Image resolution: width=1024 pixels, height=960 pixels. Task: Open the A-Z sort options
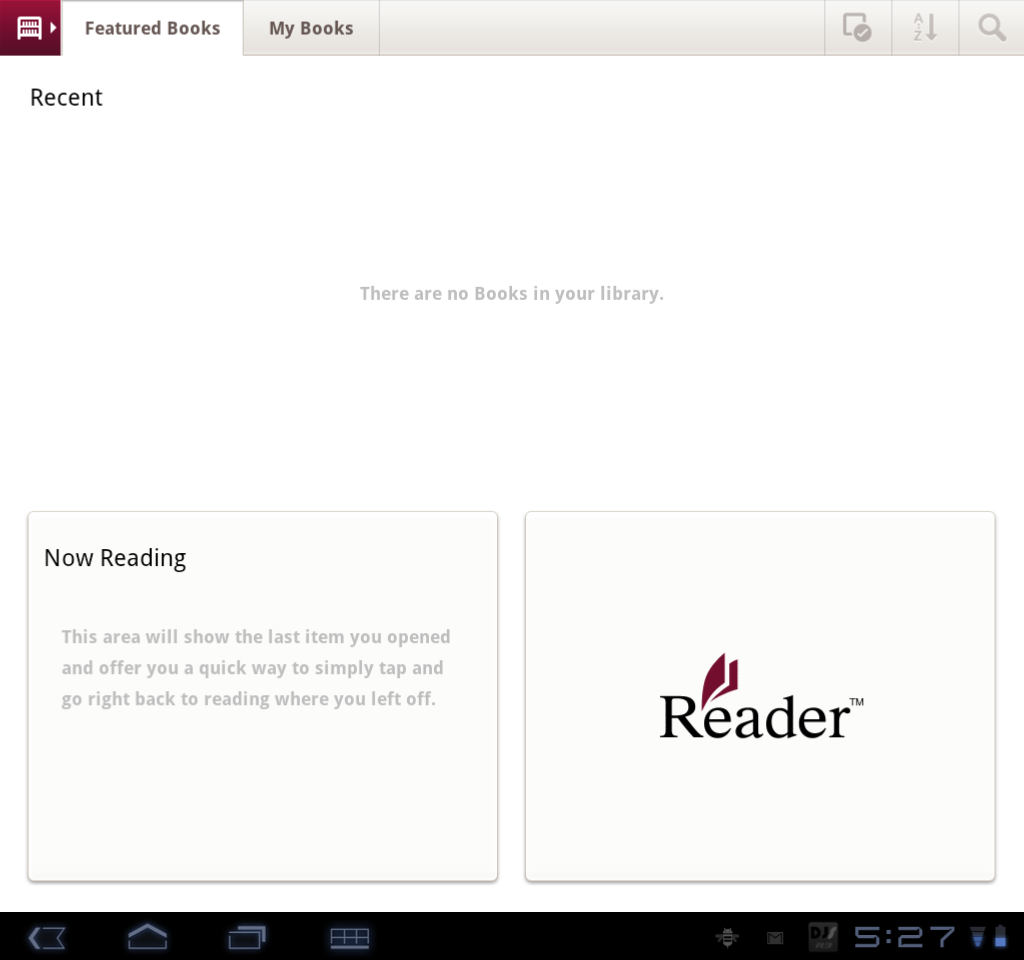pos(925,28)
